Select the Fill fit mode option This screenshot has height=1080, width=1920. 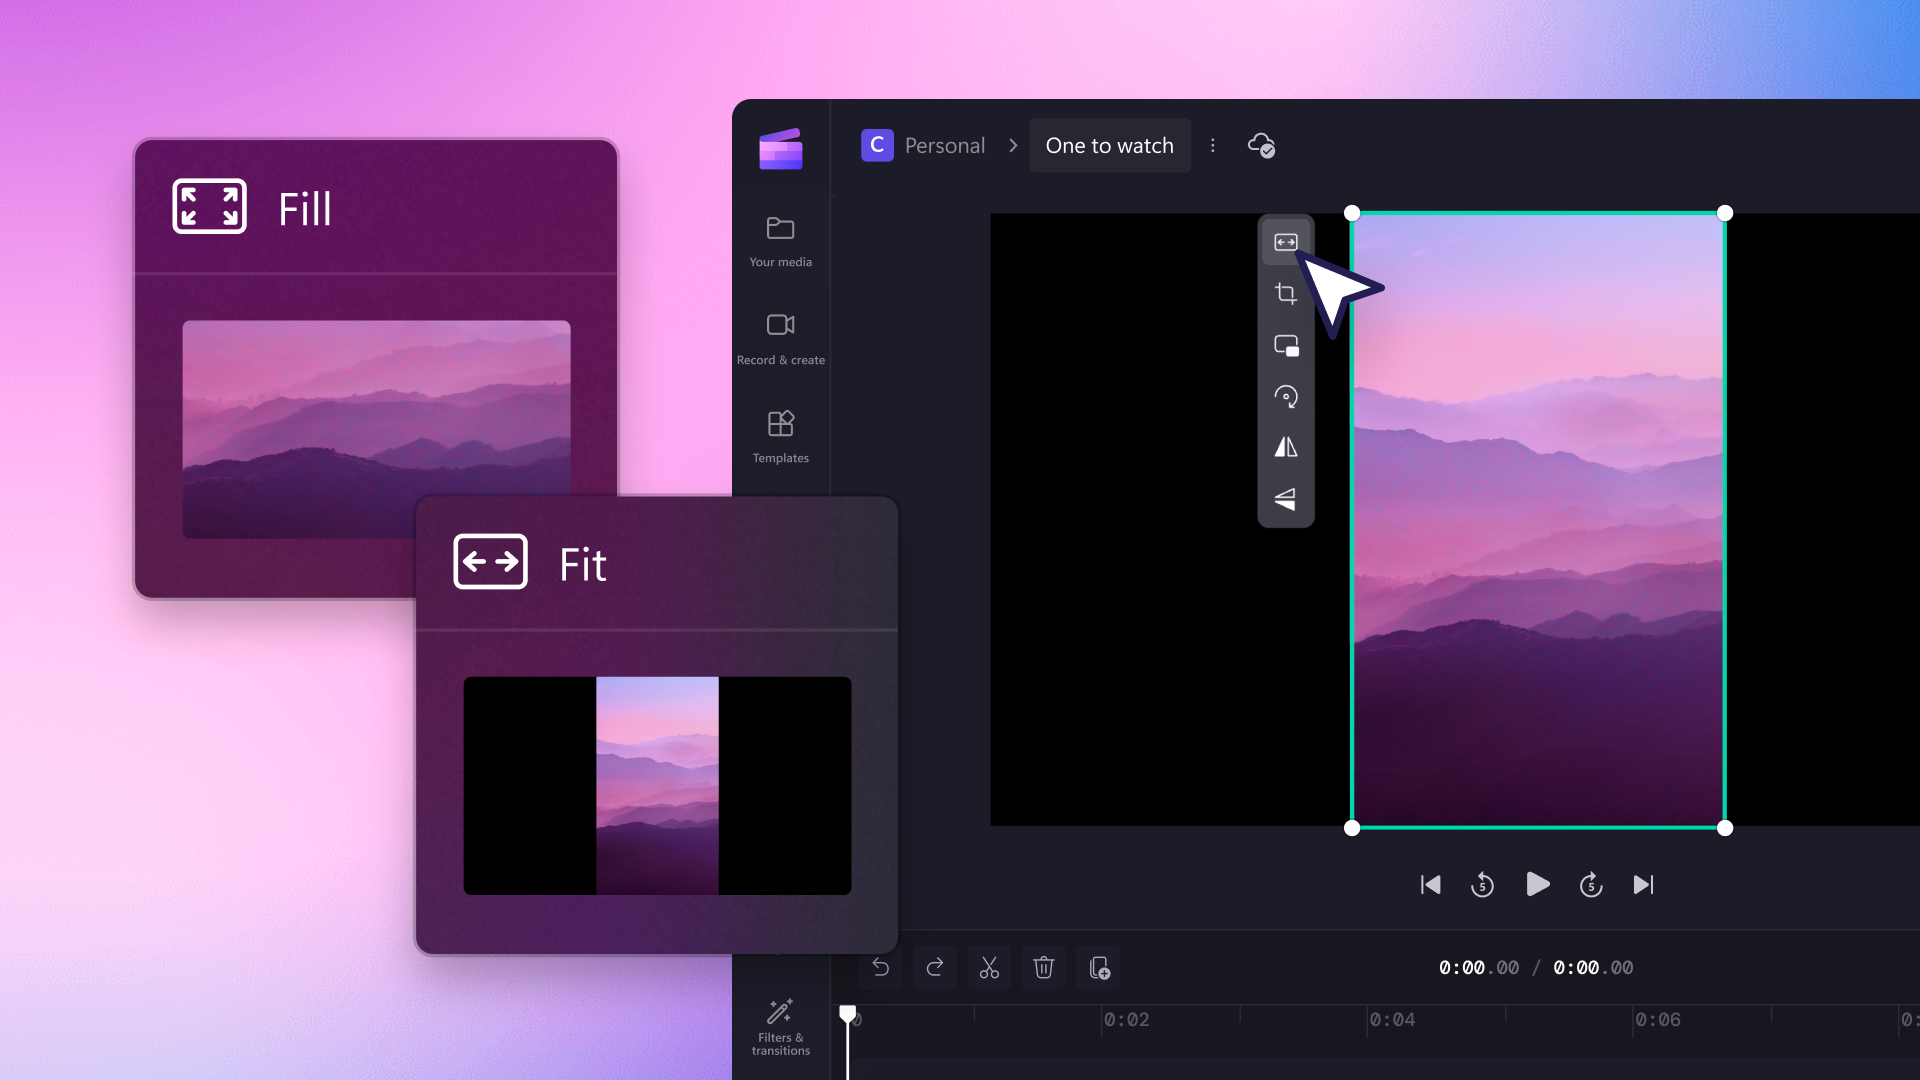tap(1284, 243)
